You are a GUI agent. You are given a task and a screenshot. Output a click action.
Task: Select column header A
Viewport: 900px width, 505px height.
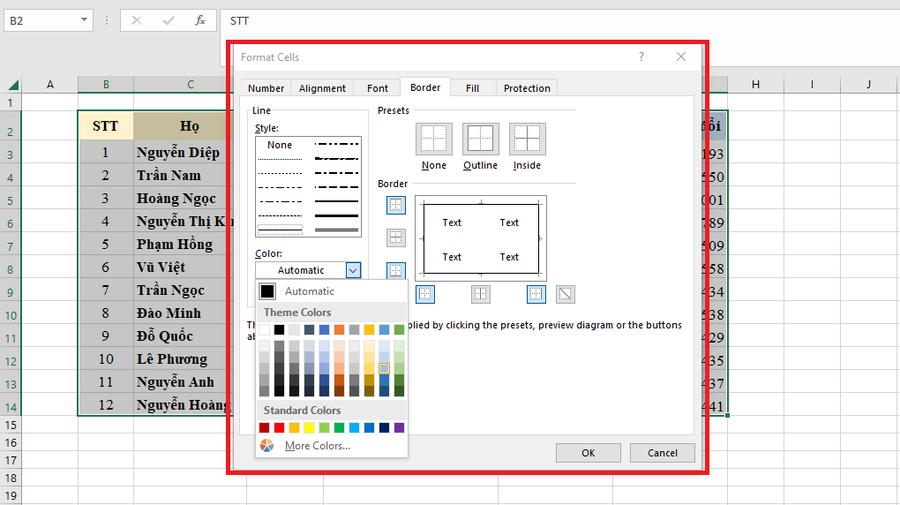(51, 84)
